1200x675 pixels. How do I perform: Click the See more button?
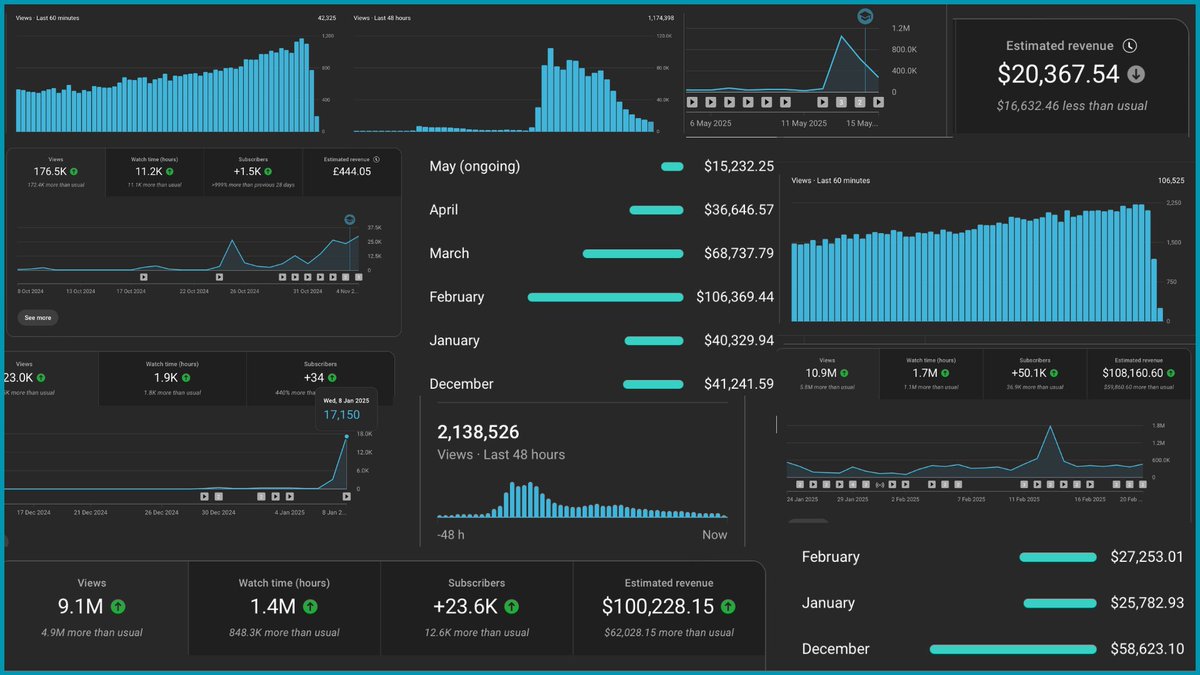point(38,317)
